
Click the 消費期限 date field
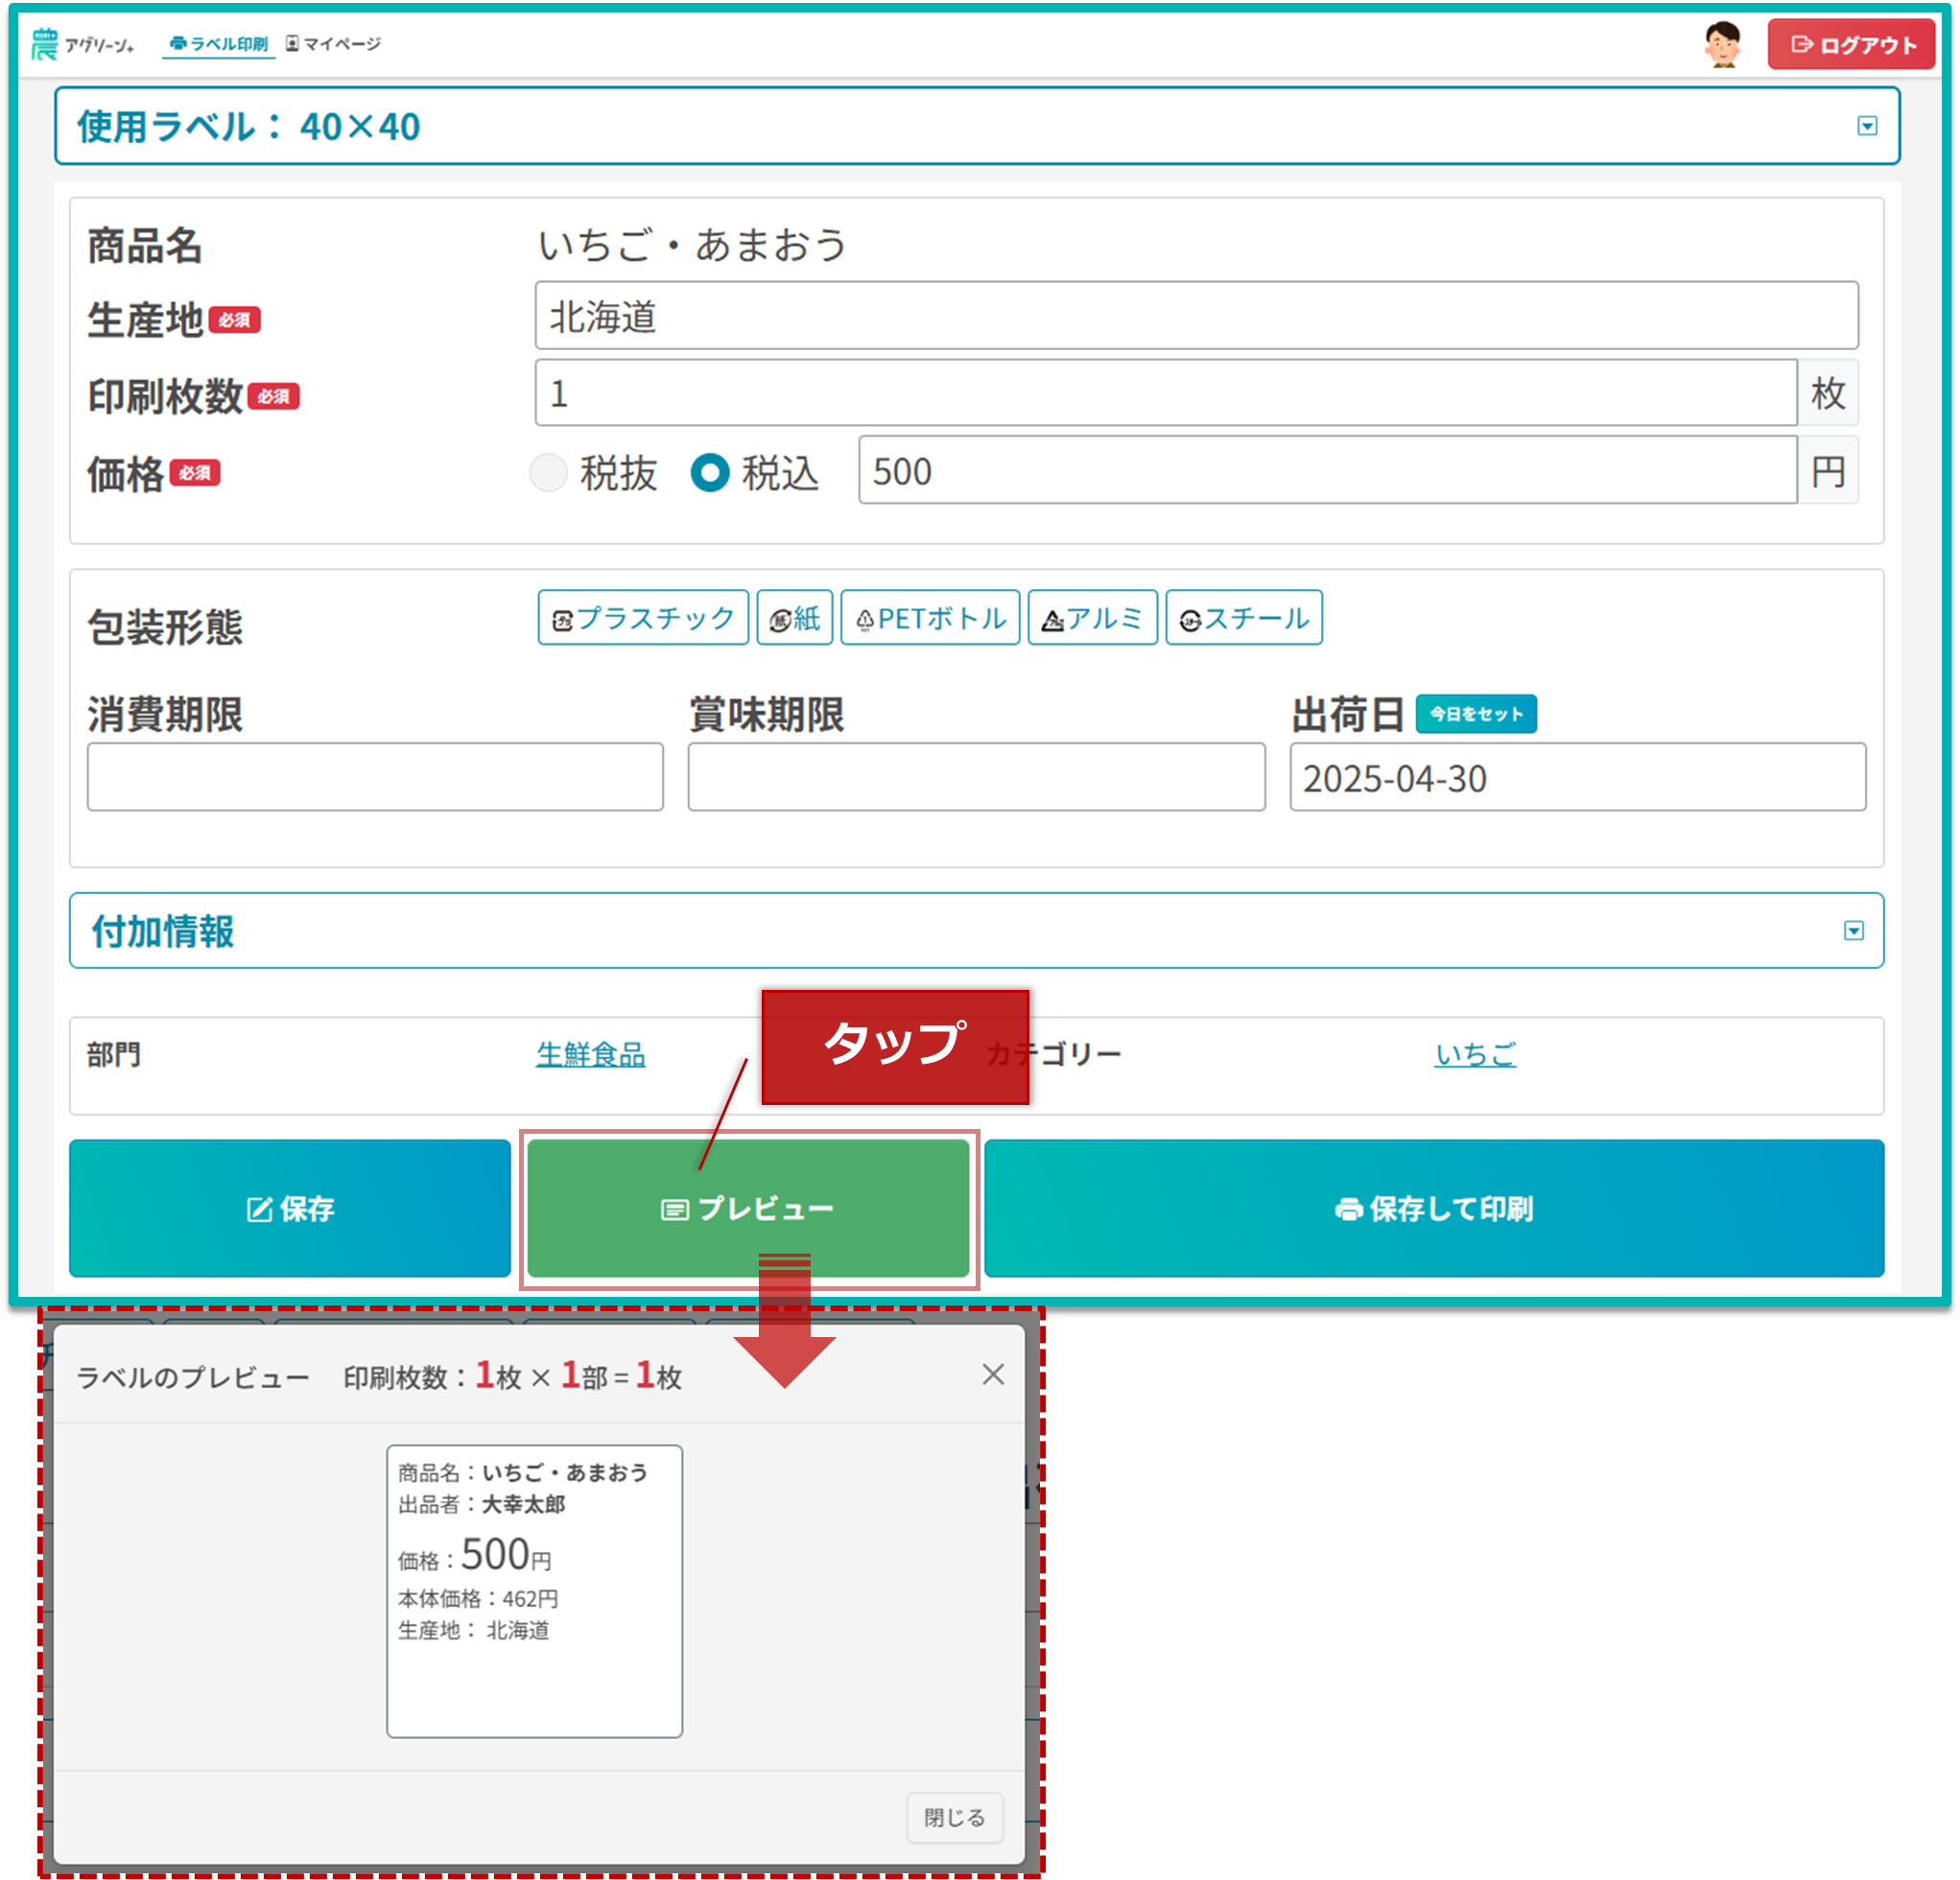point(375,777)
